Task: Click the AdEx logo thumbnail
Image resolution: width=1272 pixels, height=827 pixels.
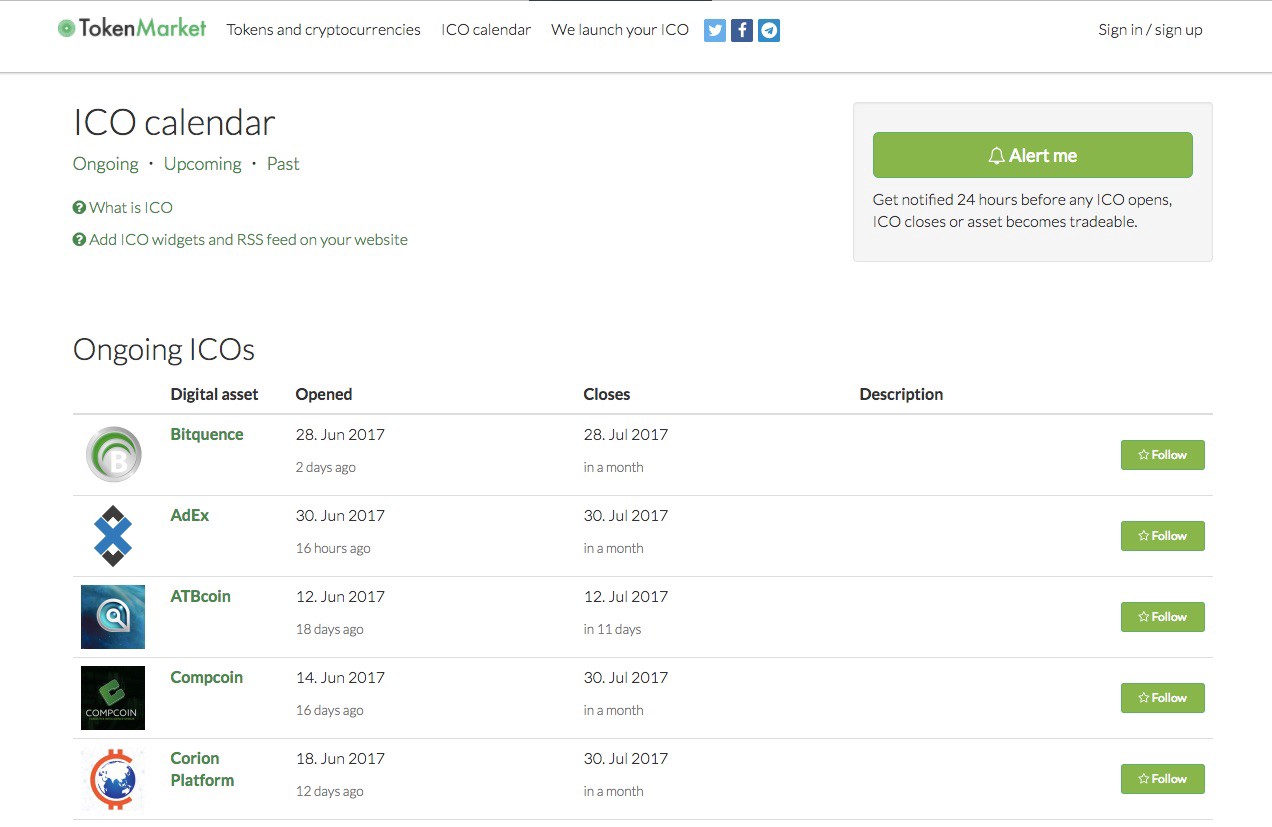Action: click(x=113, y=536)
